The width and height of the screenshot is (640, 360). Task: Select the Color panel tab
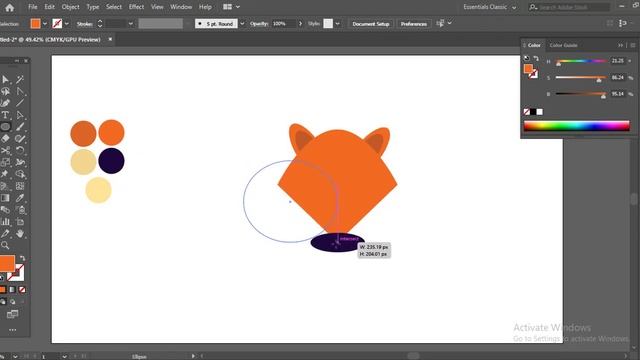tap(534, 45)
